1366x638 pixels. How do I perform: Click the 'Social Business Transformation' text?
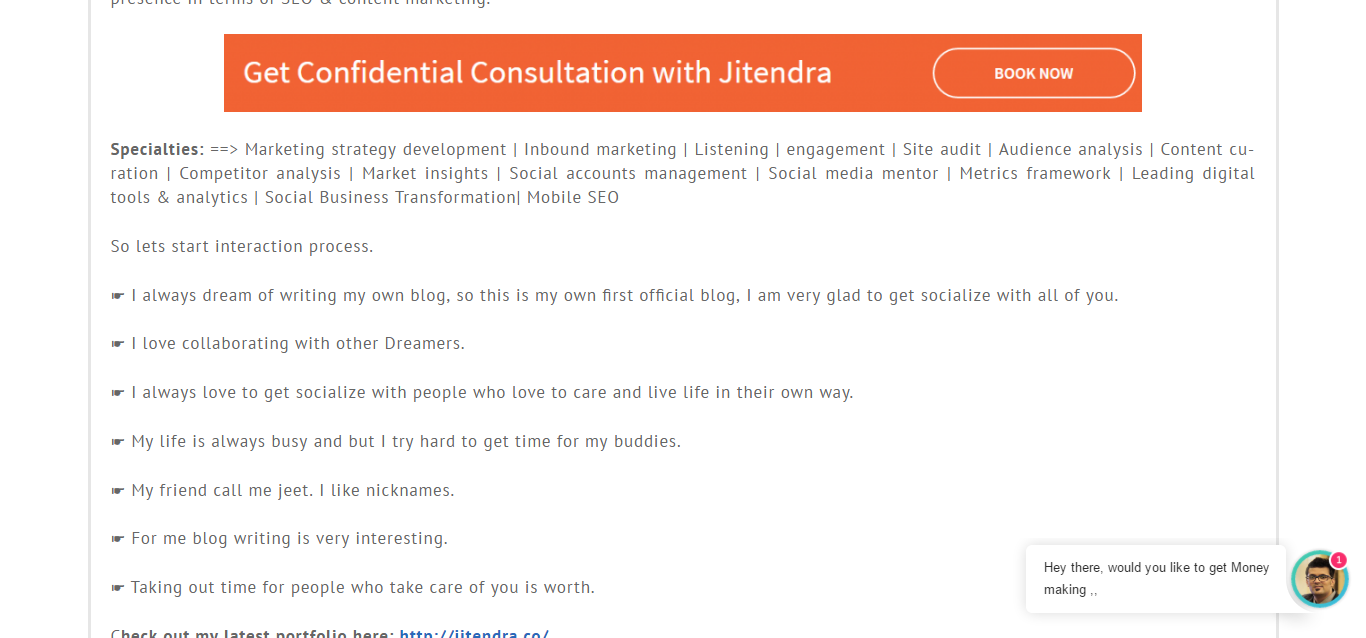point(390,197)
